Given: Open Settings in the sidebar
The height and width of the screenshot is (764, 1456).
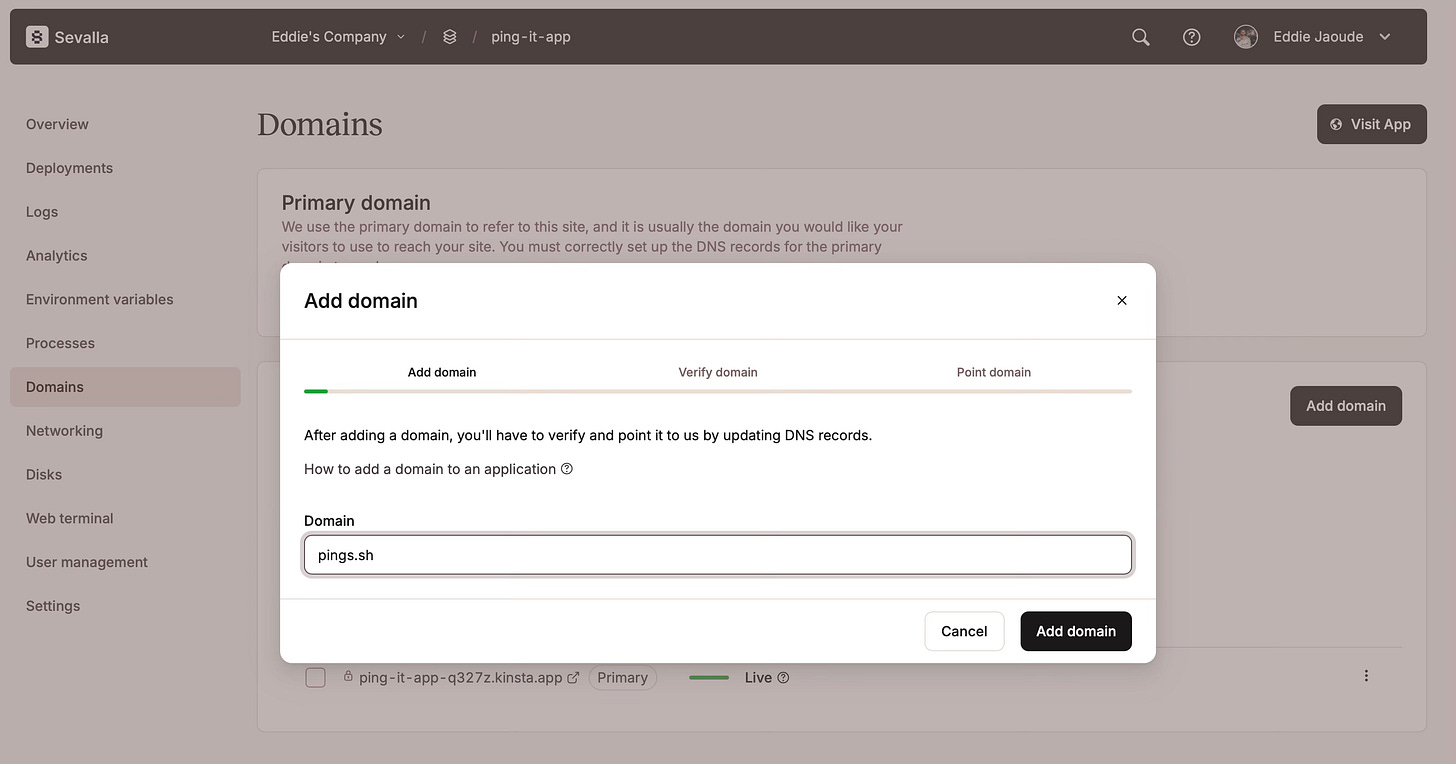Looking at the screenshot, I should (53, 606).
